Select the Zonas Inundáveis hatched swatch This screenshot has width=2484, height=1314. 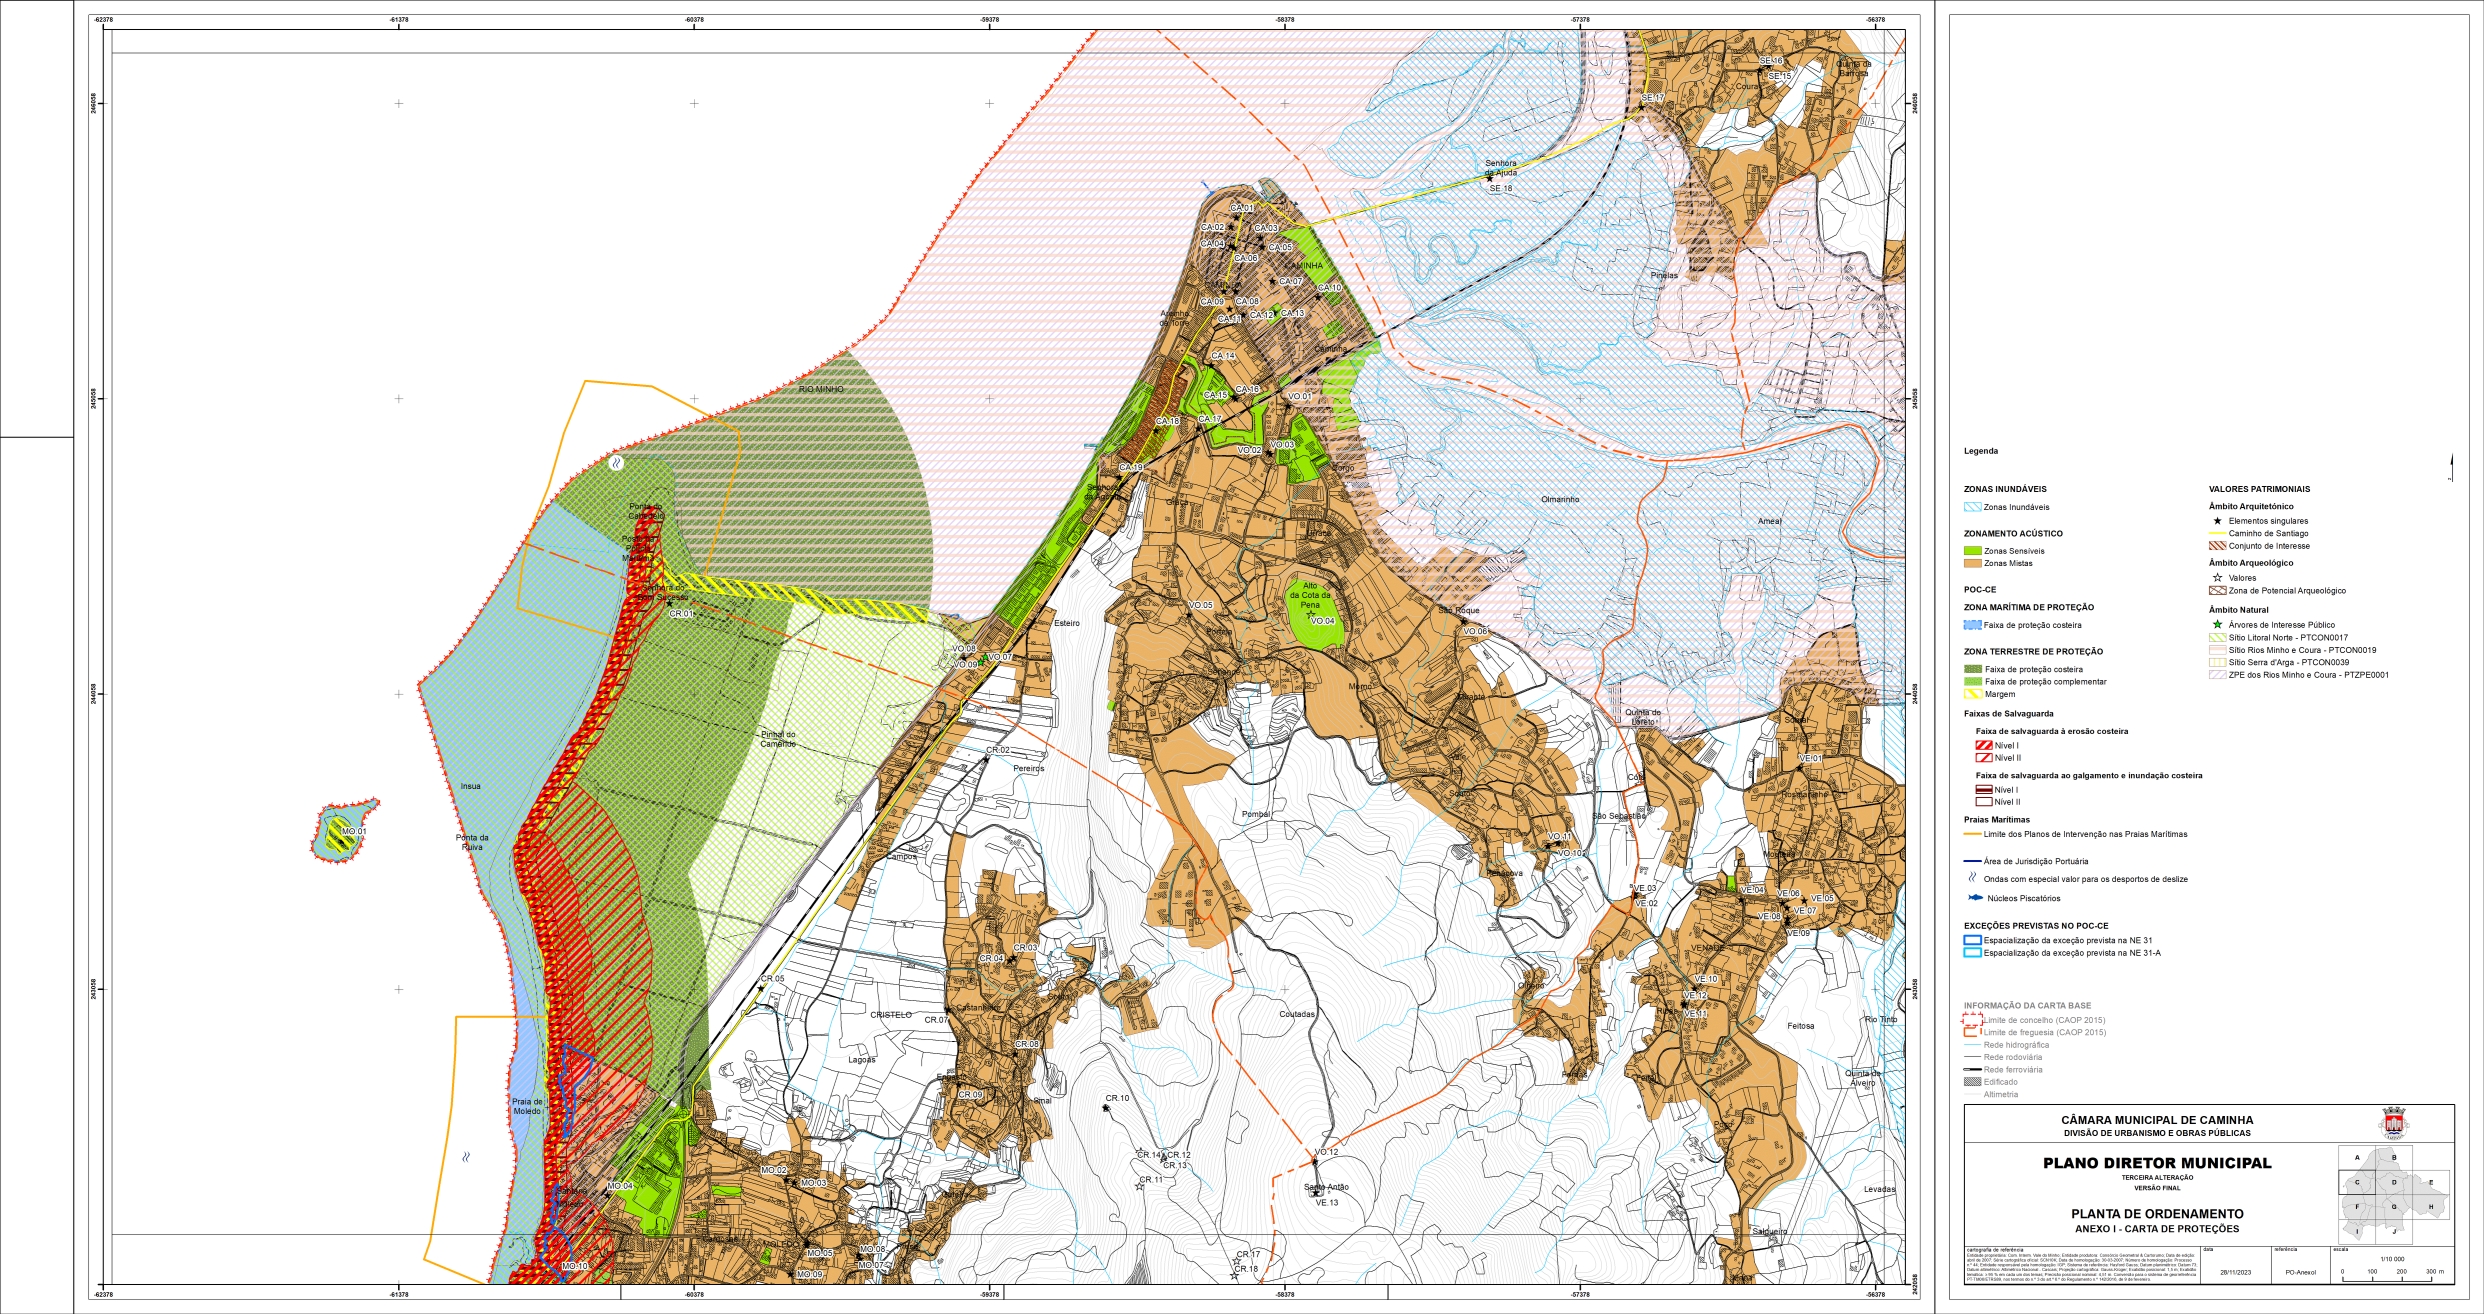1973,507
